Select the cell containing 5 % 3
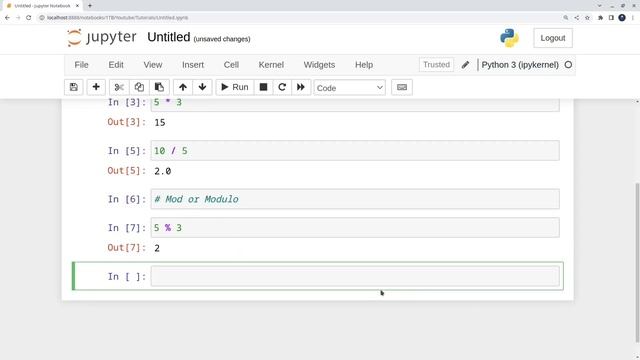The height and width of the screenshot is (360, 640). (x=355, y=228)
